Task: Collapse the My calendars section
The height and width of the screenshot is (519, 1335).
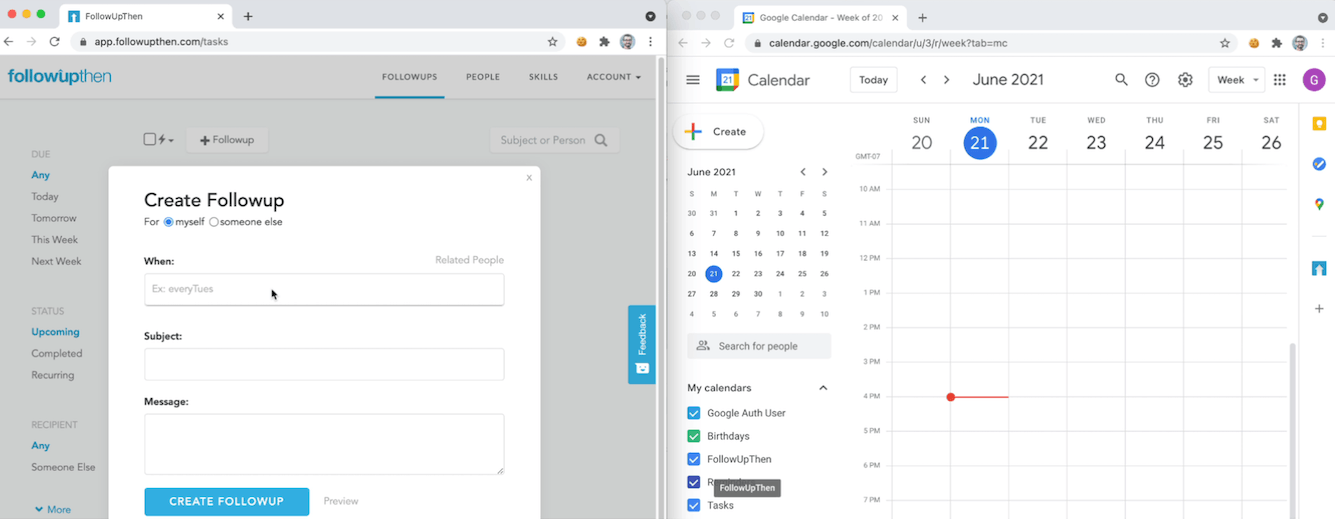Action: tap(823, 388)
